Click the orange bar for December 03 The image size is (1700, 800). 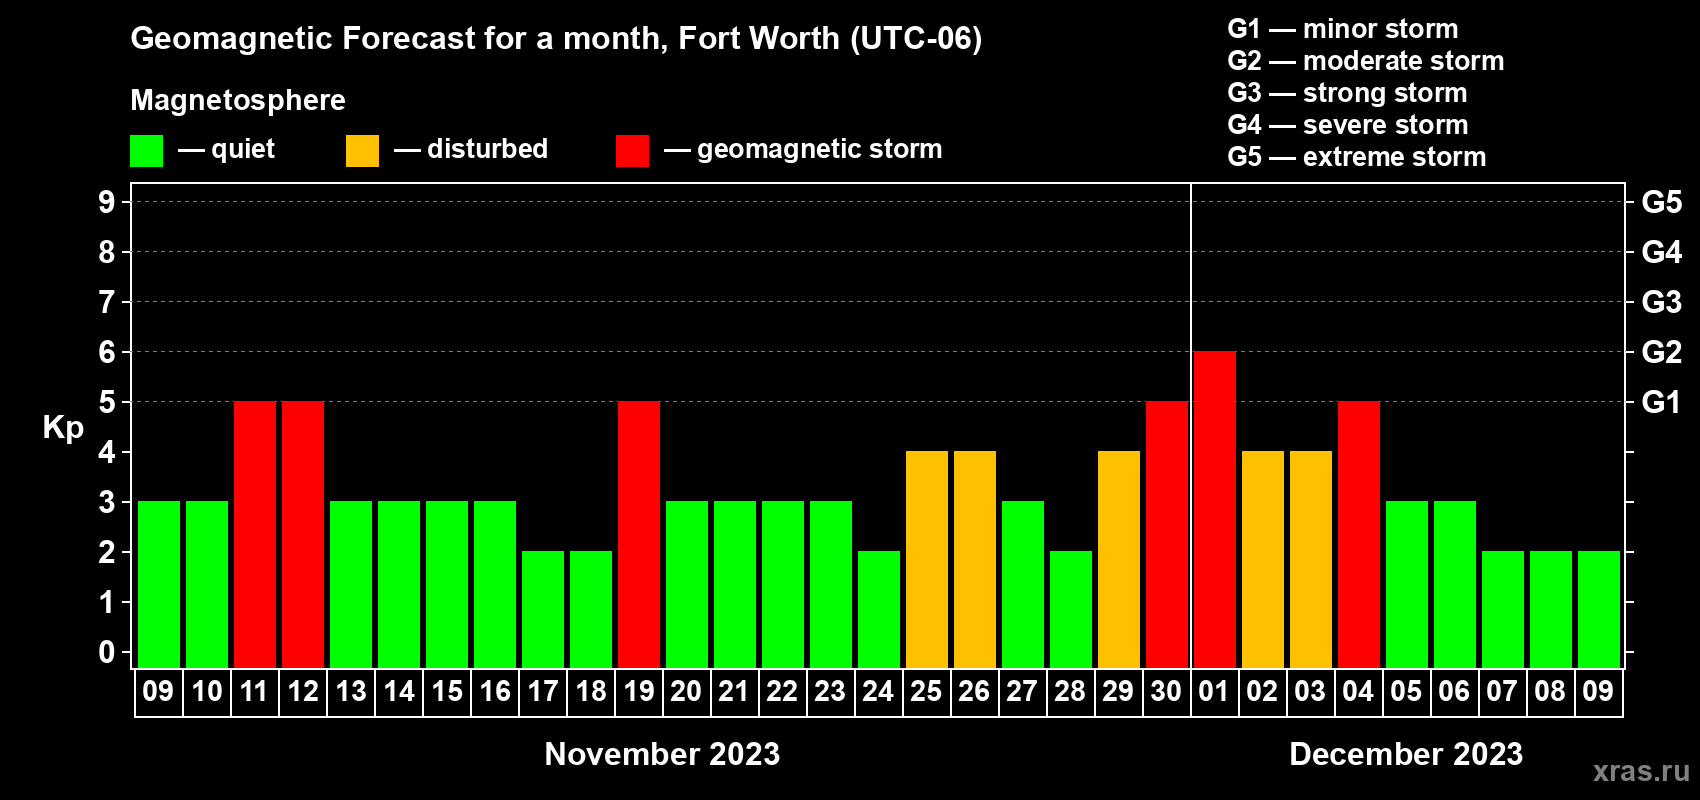pyautogui.click(x=1311, y=559)
